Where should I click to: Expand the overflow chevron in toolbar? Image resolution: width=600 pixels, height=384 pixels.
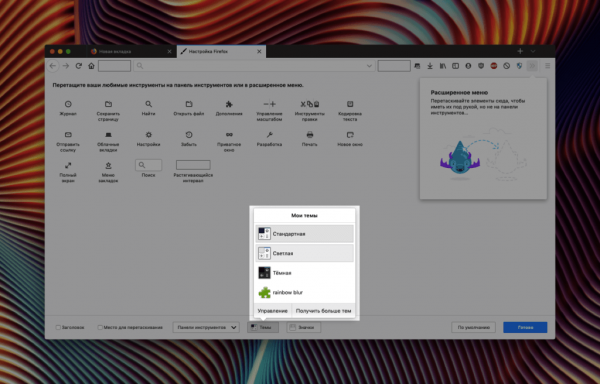(532, 66)
